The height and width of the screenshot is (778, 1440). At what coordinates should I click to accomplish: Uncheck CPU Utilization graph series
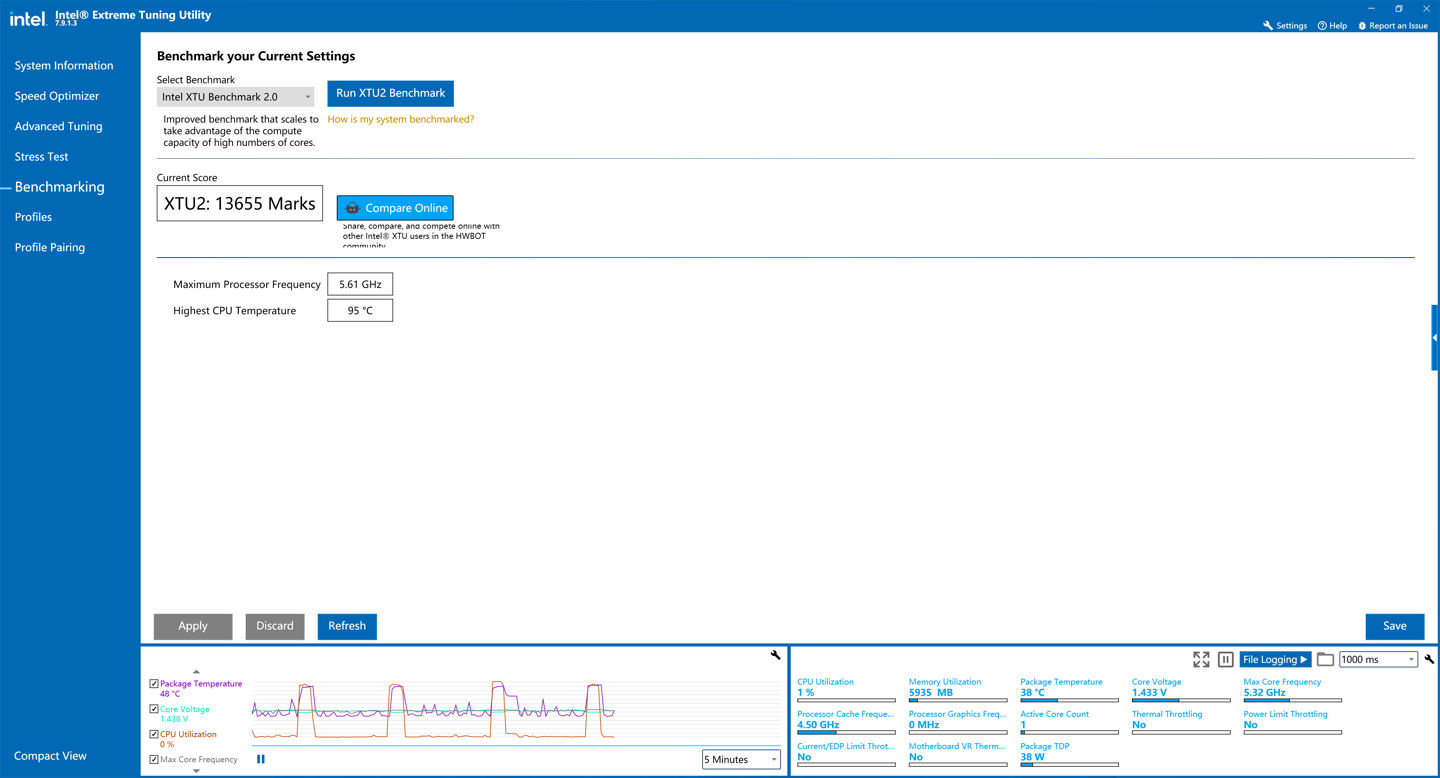pyautogui.click(x=154, y=734)
